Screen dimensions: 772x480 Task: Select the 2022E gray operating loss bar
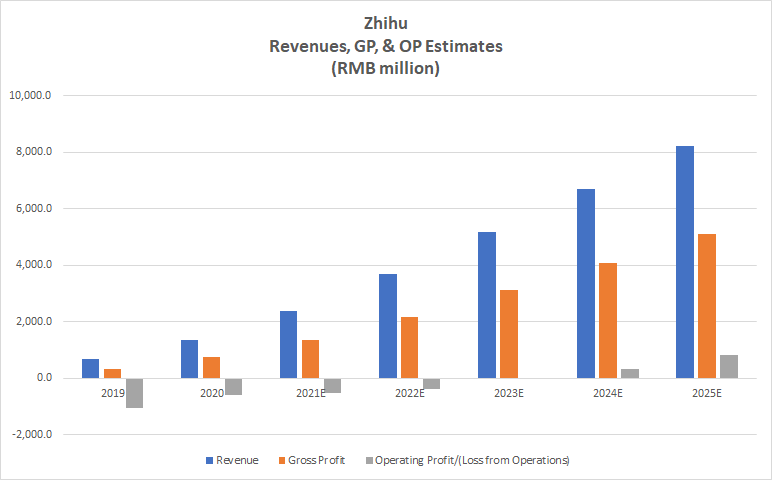pyautogui.click(x=432, y=384)
